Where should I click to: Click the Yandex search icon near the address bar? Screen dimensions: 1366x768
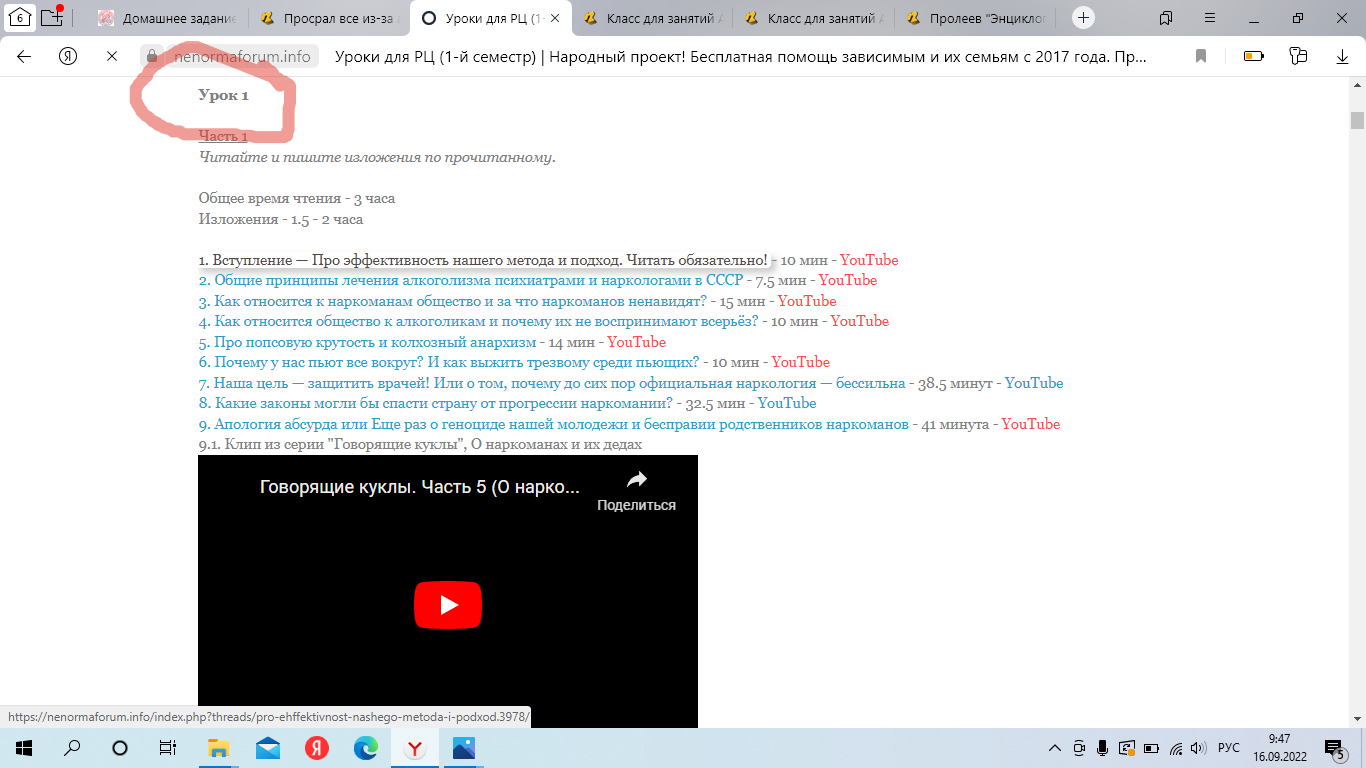tap(67, 57)
